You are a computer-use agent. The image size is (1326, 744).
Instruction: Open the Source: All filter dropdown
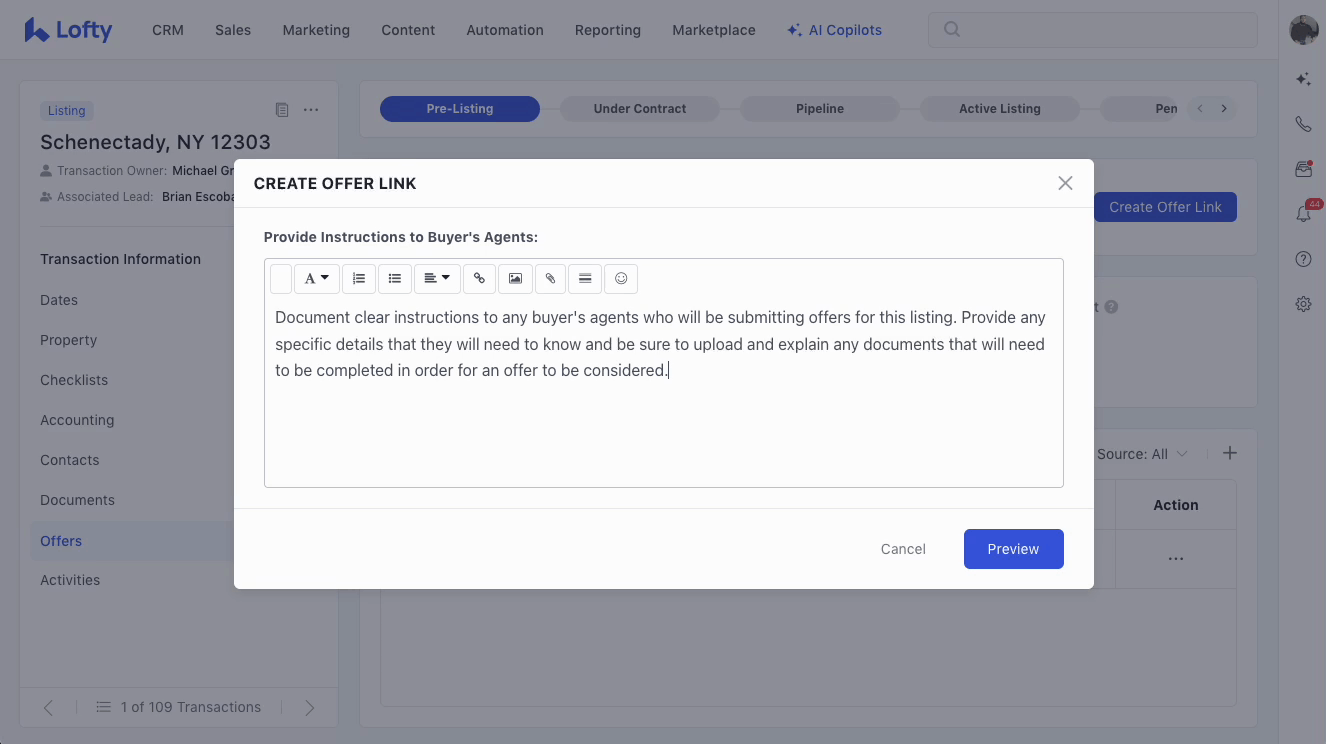[x=1142, y=454]
